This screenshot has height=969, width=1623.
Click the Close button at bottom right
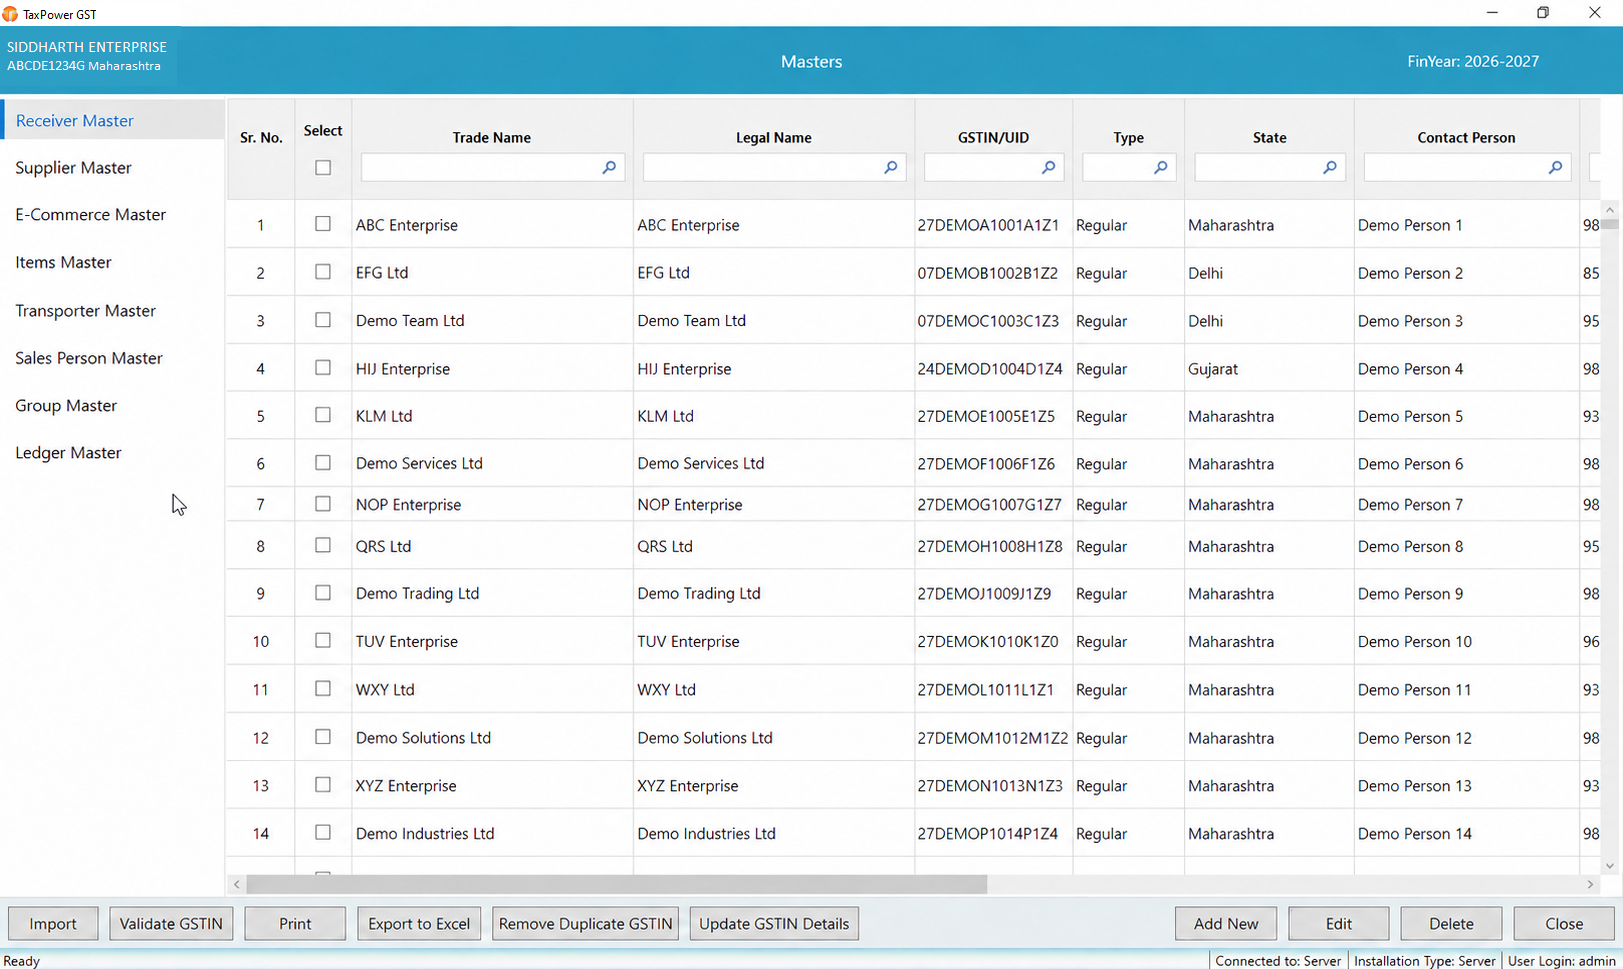1564,923
